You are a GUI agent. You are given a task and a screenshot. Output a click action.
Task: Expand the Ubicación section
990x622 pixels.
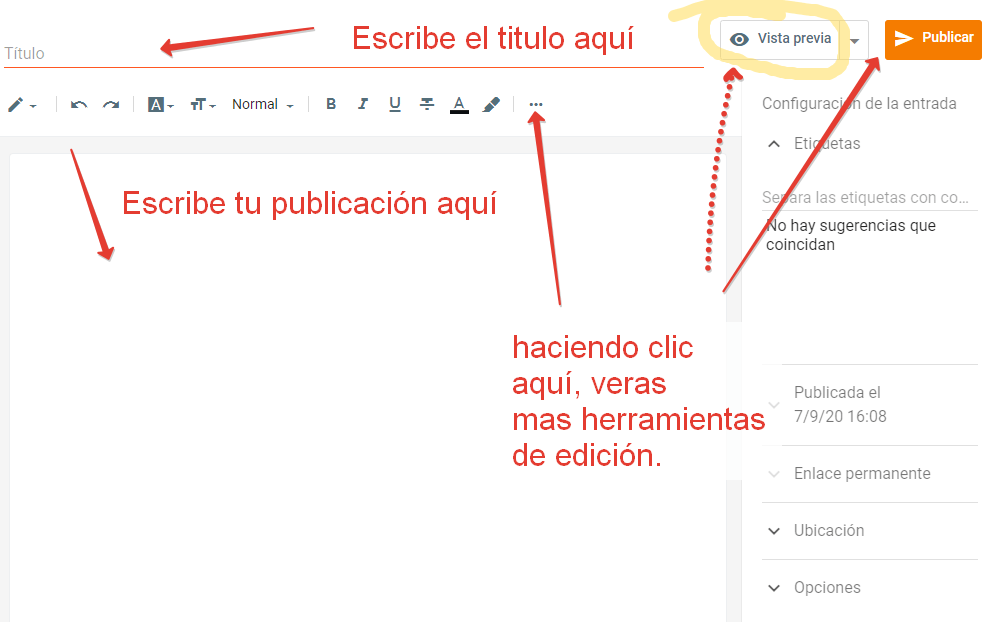[773, 531]
